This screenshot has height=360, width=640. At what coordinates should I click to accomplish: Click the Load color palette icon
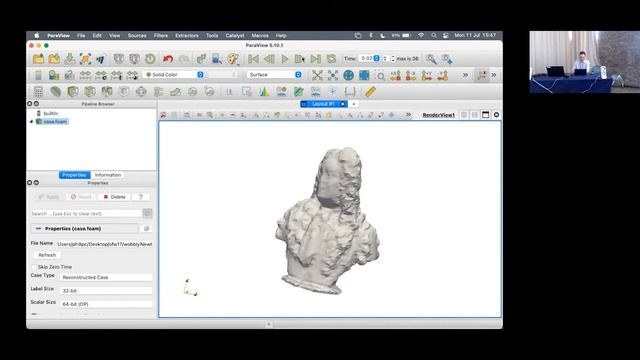point(233,59)
